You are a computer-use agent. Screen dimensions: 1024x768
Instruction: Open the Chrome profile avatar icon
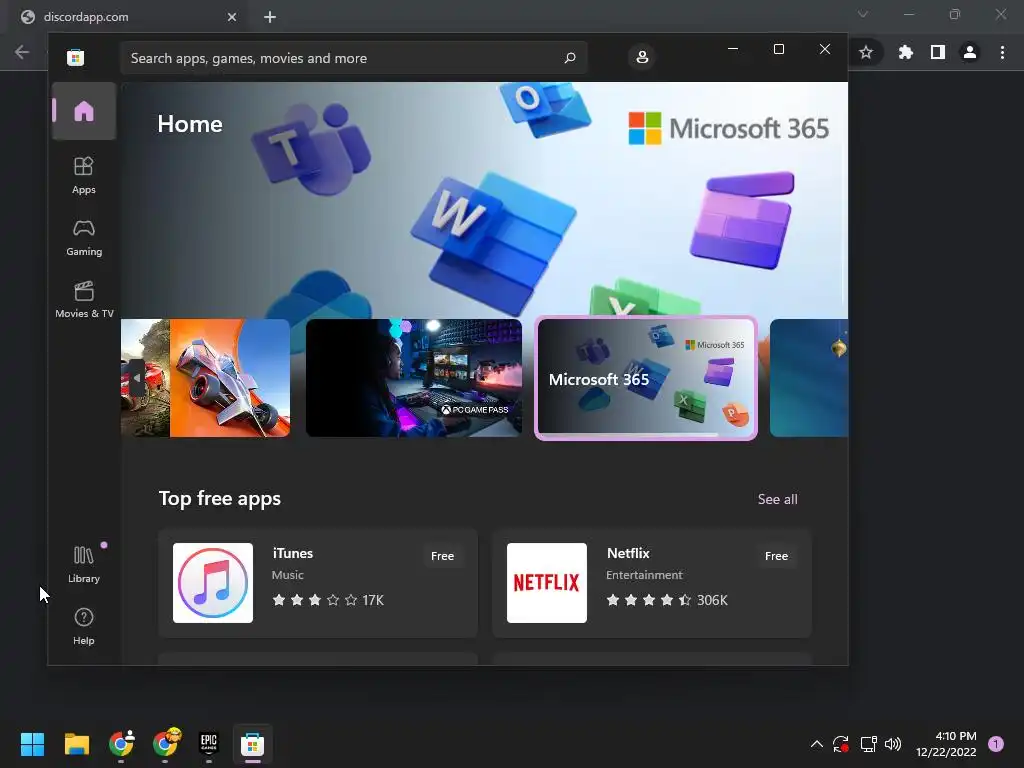pyautogui.click(x=970, y=52)
